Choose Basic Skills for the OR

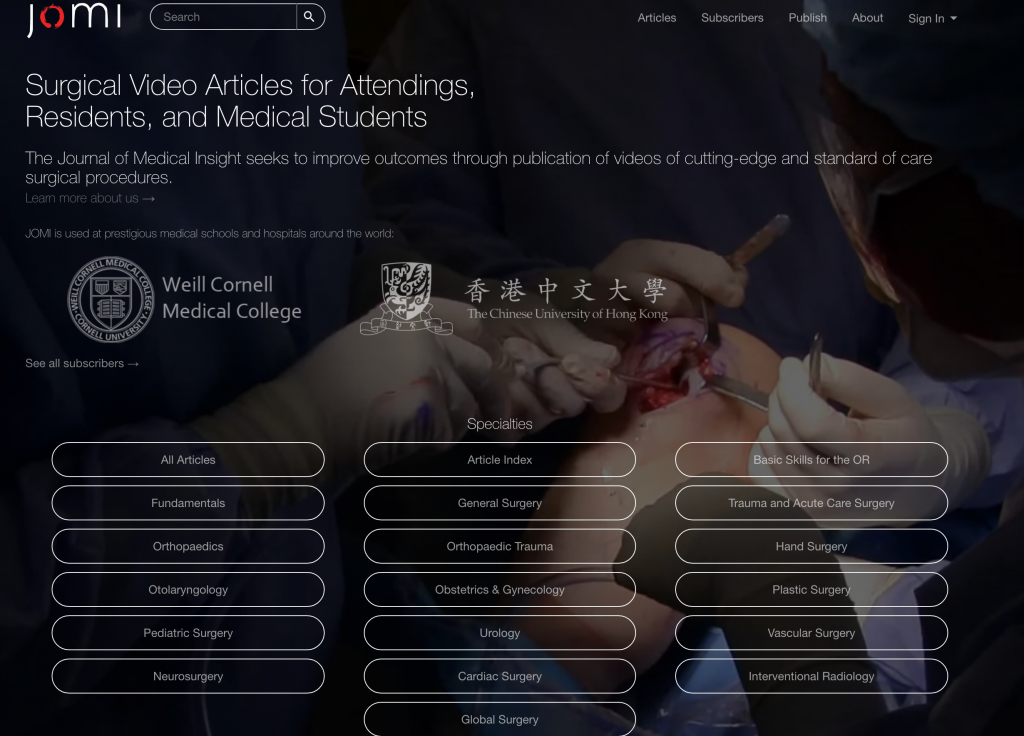coord(811,460)
